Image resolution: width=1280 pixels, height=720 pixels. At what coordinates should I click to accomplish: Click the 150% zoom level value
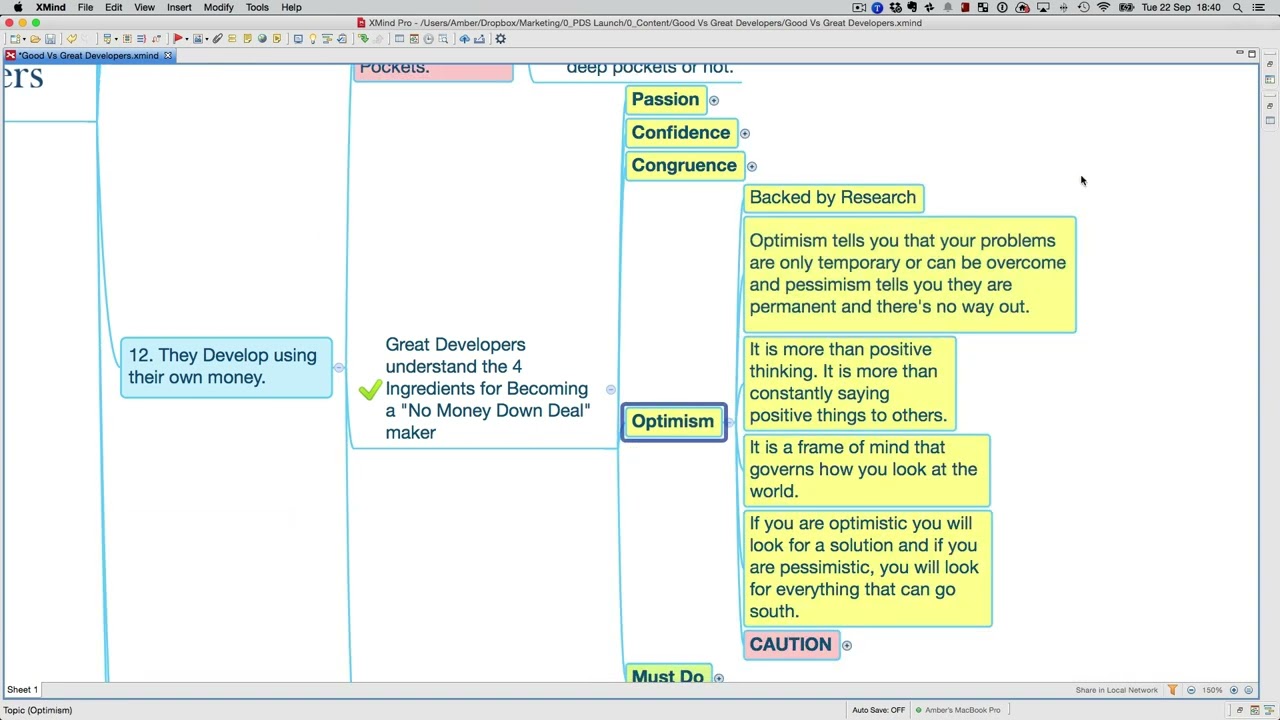point(1212,690)
